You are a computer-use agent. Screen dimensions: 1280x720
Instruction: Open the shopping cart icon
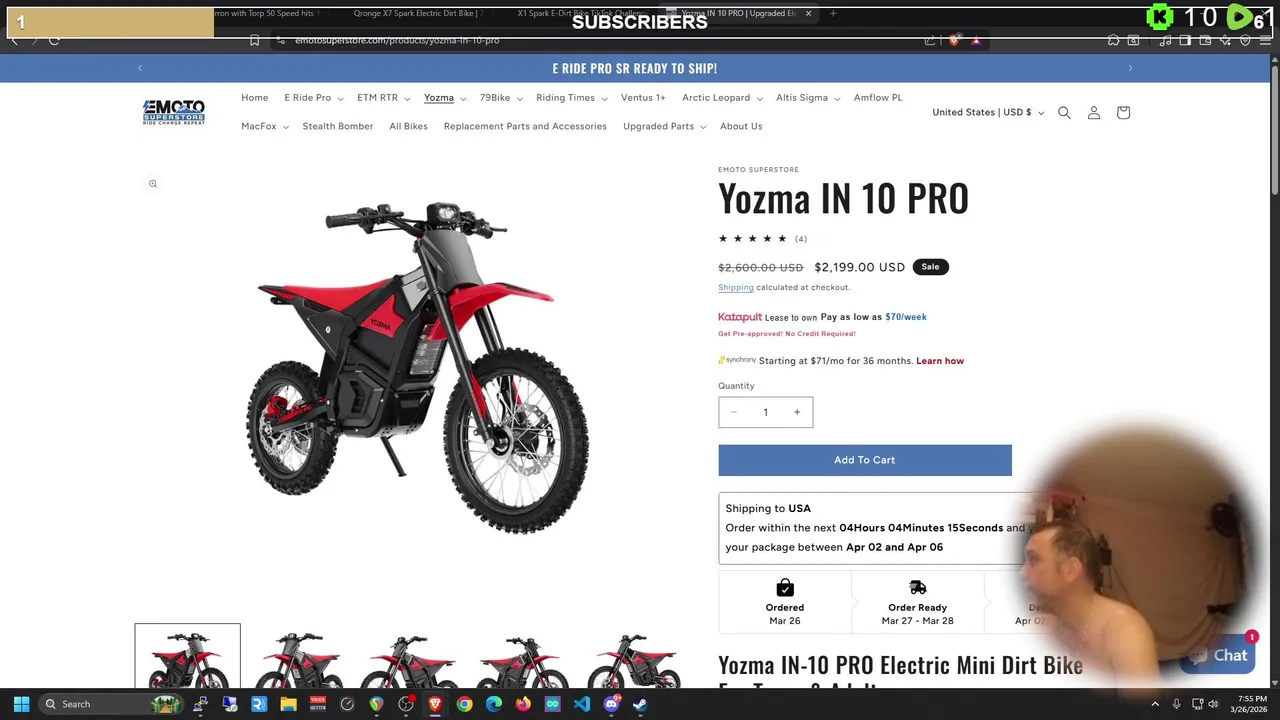pyautogui.click(x=1123, y=113)
